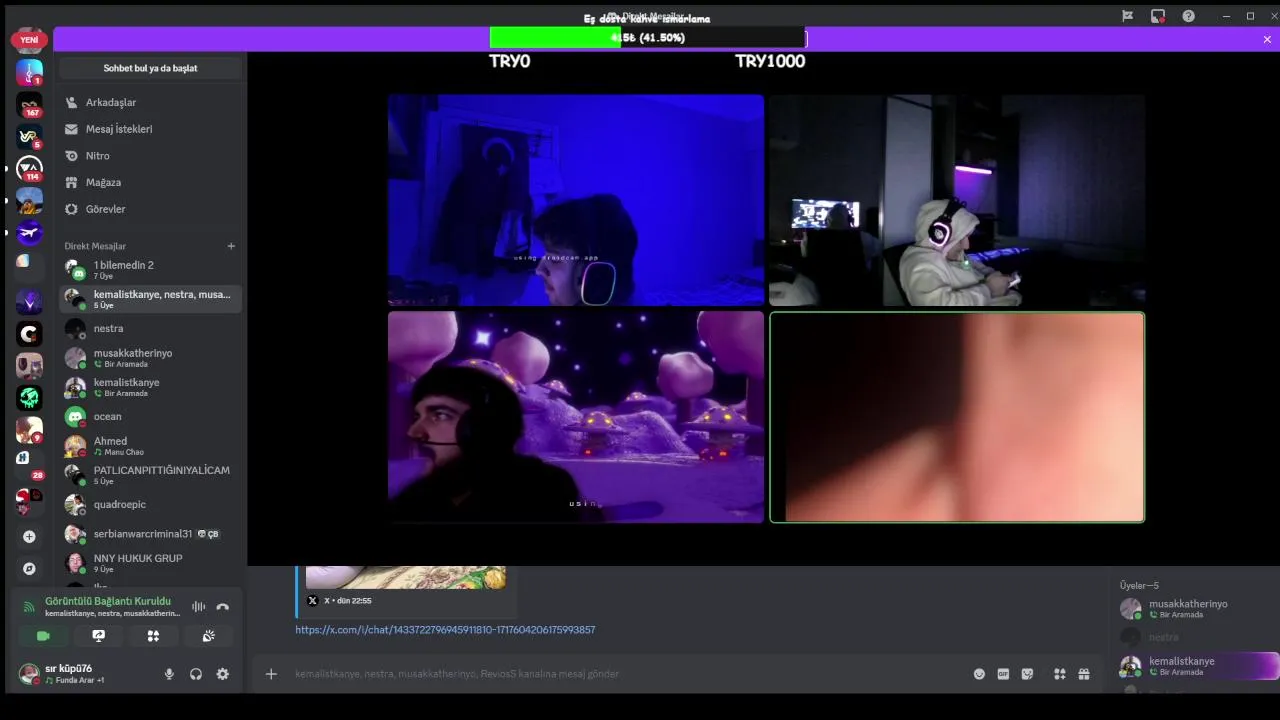Viewport: 1280px width, 720px height.
Task: Open the sticker picker
Action: point(1027,674)
